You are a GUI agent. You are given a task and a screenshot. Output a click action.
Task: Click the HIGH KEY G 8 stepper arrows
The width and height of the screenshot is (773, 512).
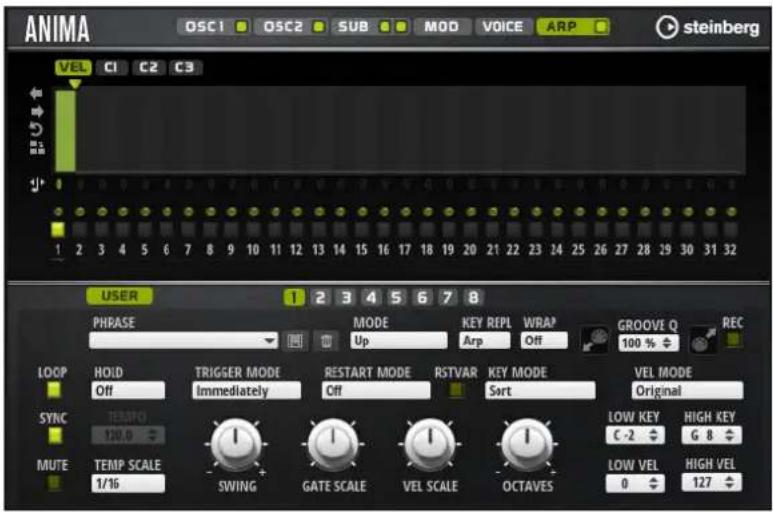(x=730, y=436)
